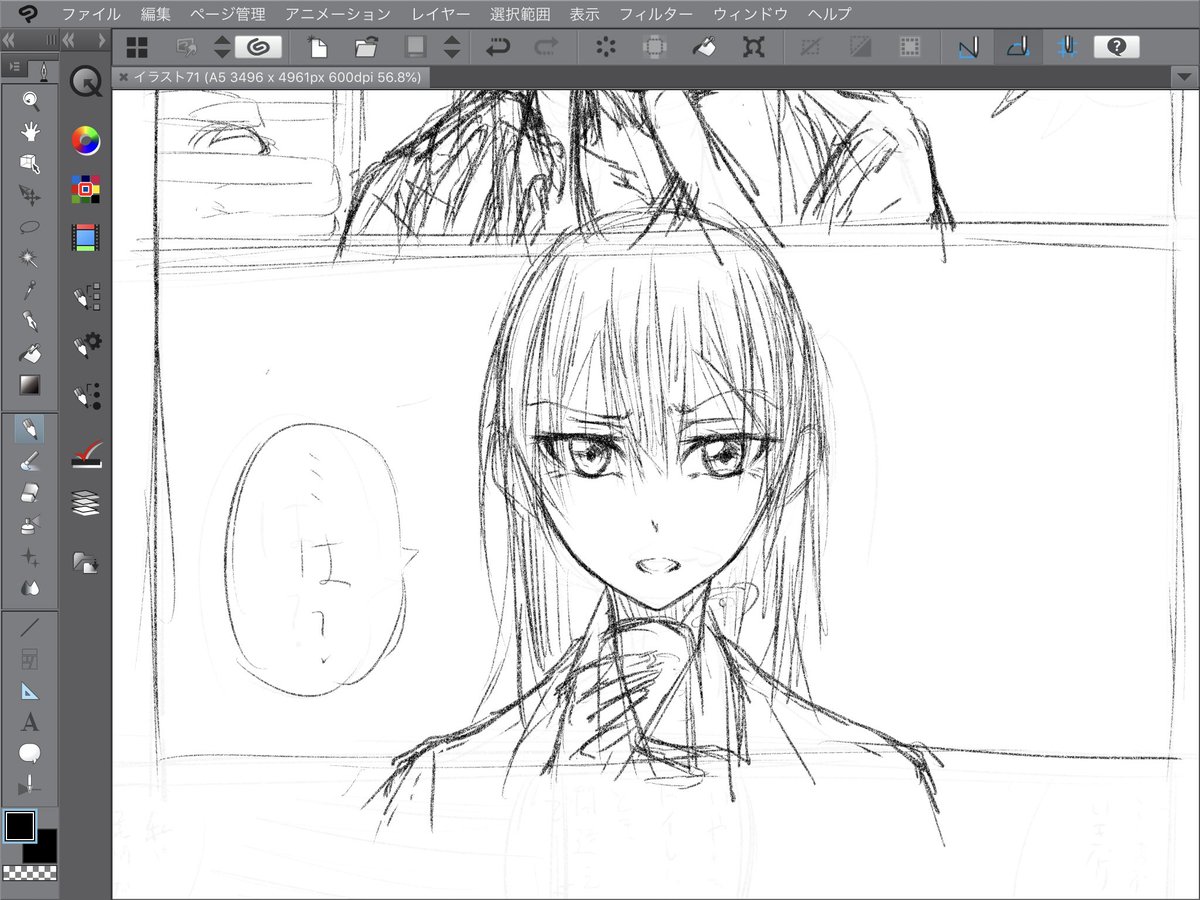The image size is (1200, 900).
Task: Open the Color Set palette
Action: click(86, 189)
